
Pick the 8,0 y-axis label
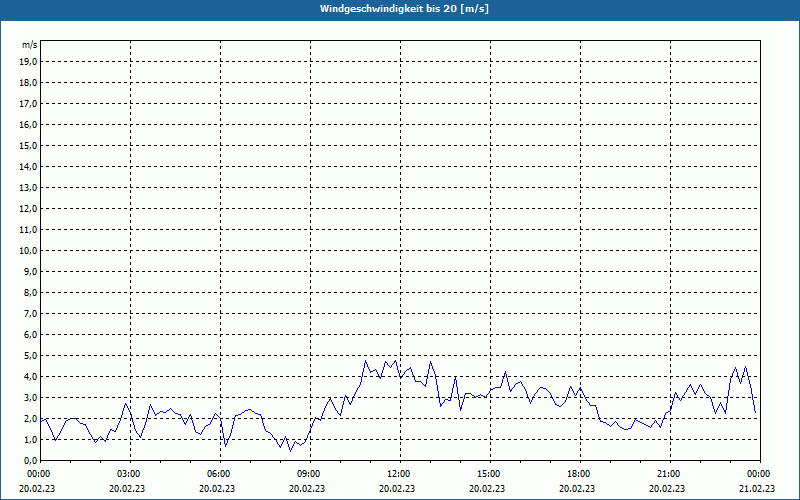point(30,292)
